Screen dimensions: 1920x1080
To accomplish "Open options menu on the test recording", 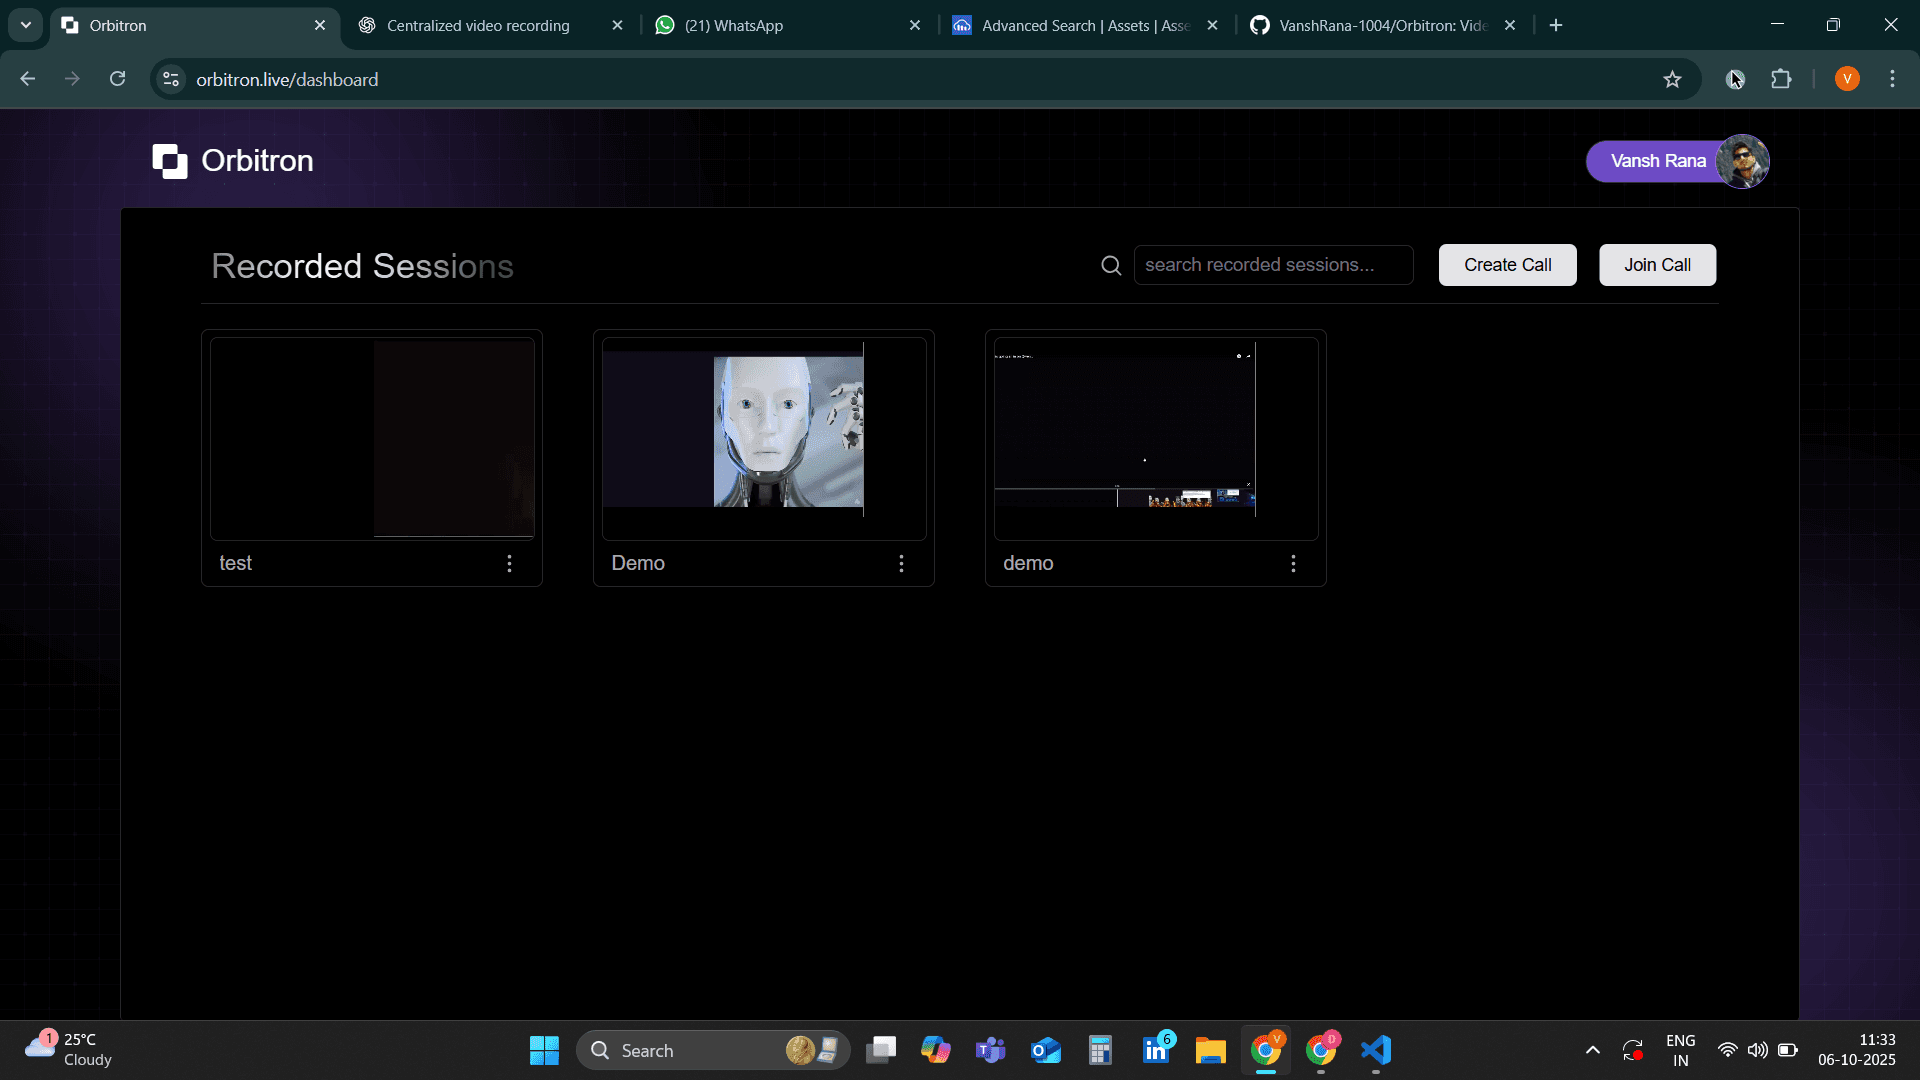I will [510, 563].
